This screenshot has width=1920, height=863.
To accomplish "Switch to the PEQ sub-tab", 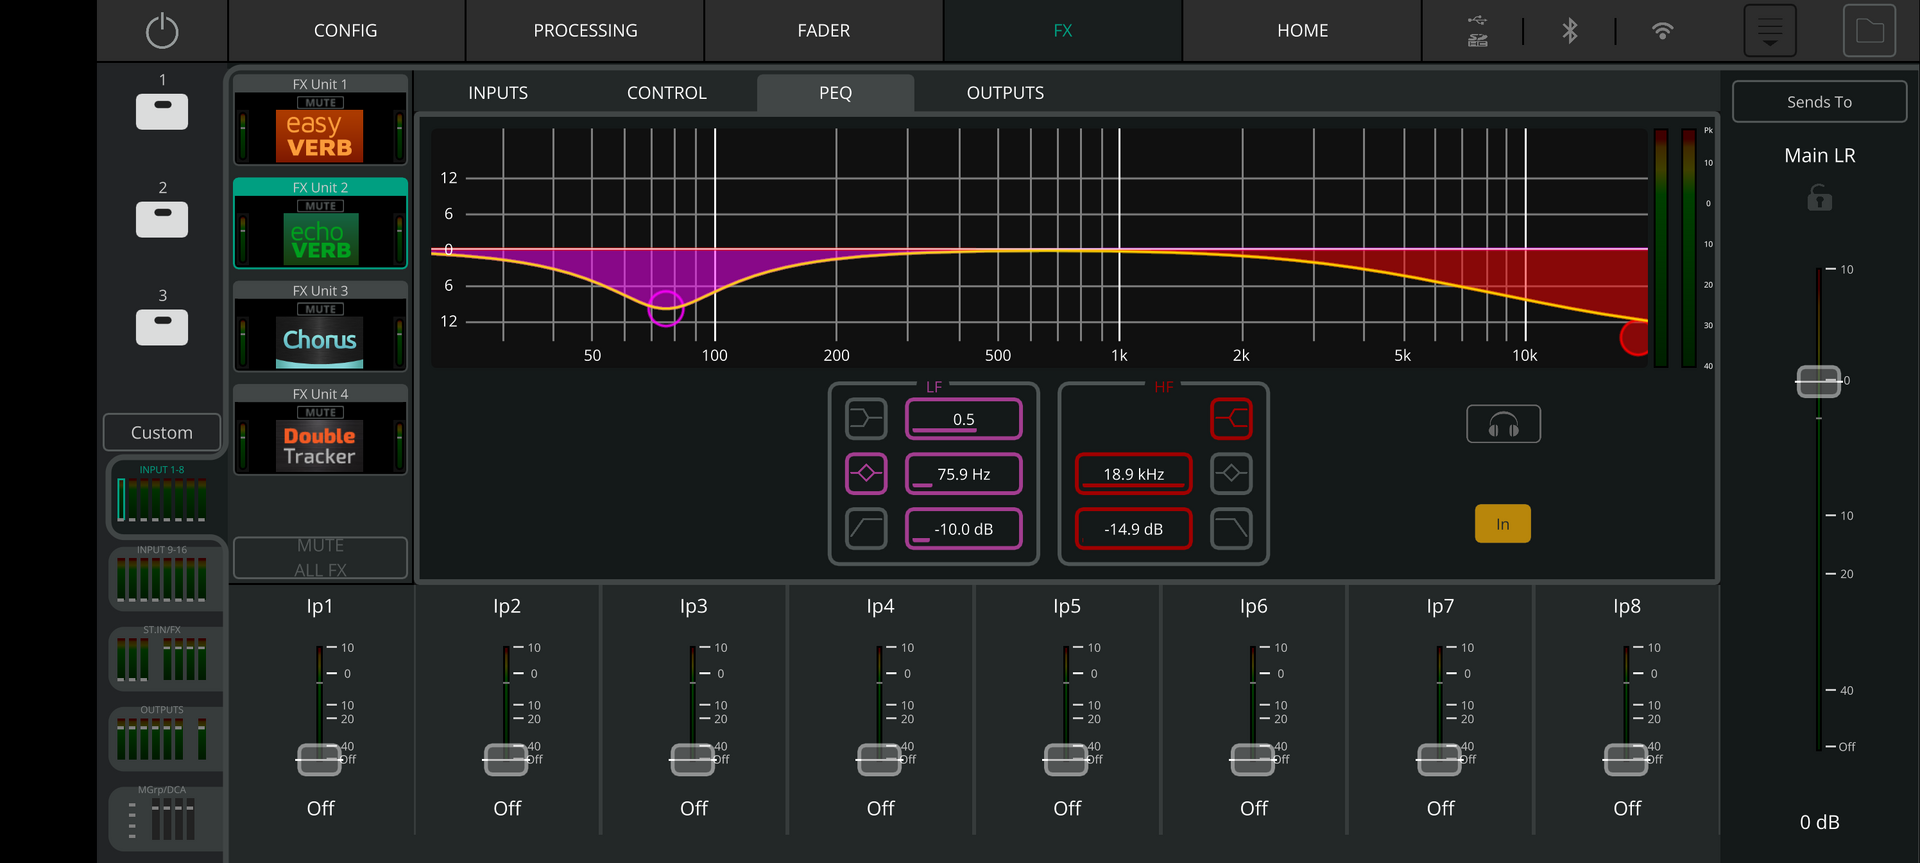I will 836,93.
